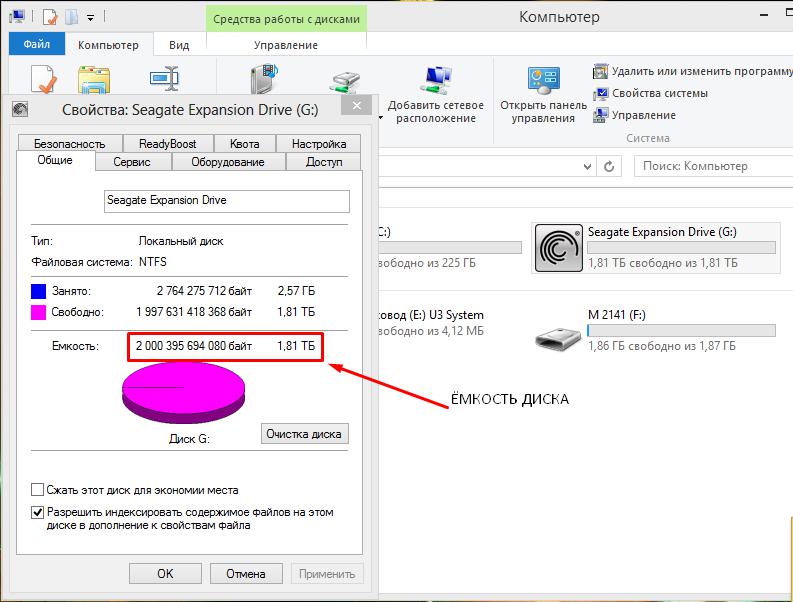Screen dimensions: 793x602
Task: Click OK in the properties dialog
Action: click(165, 574)
